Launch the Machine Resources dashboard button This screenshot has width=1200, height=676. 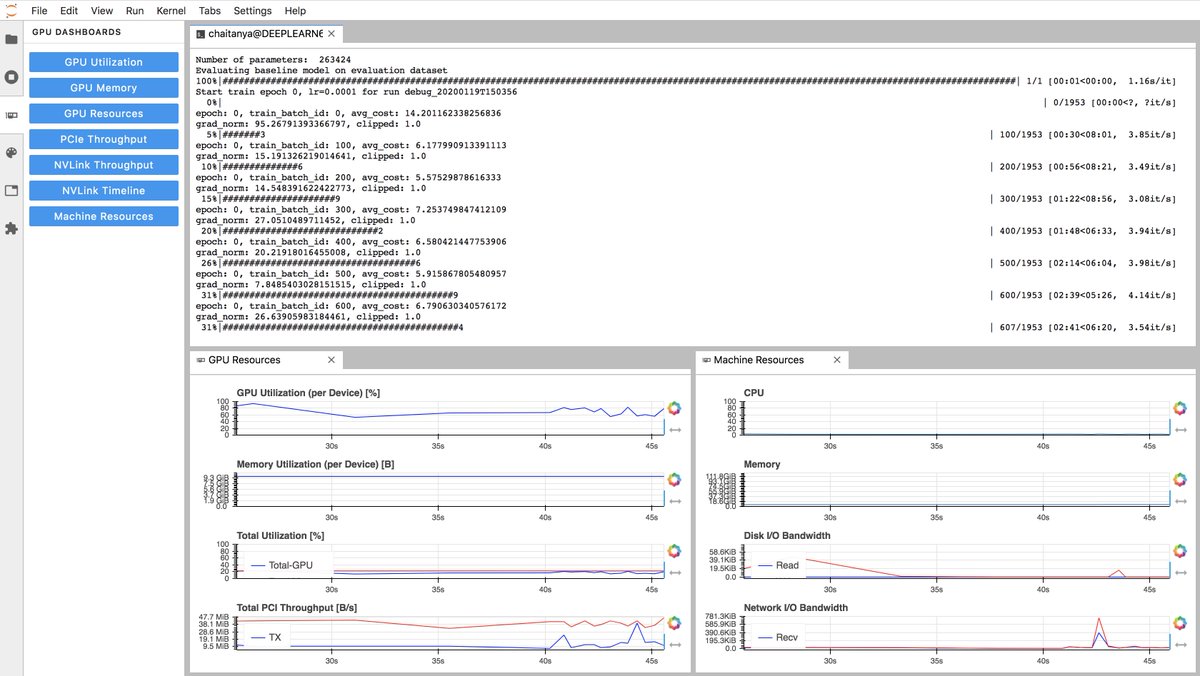[104, 216]
